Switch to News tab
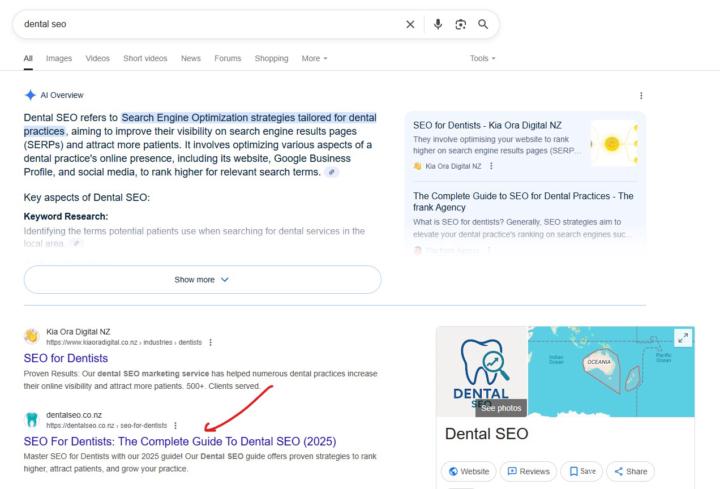This screenshot has width=720, height=489. [191, 58]
